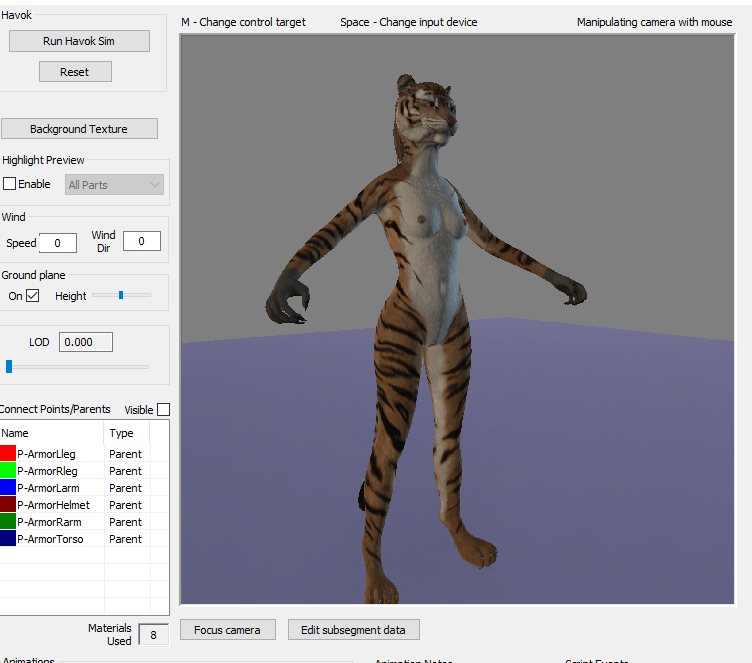The image size is (752, 663).
Task: Select the P-ArmorTorso row
Action: coord(84,539)
